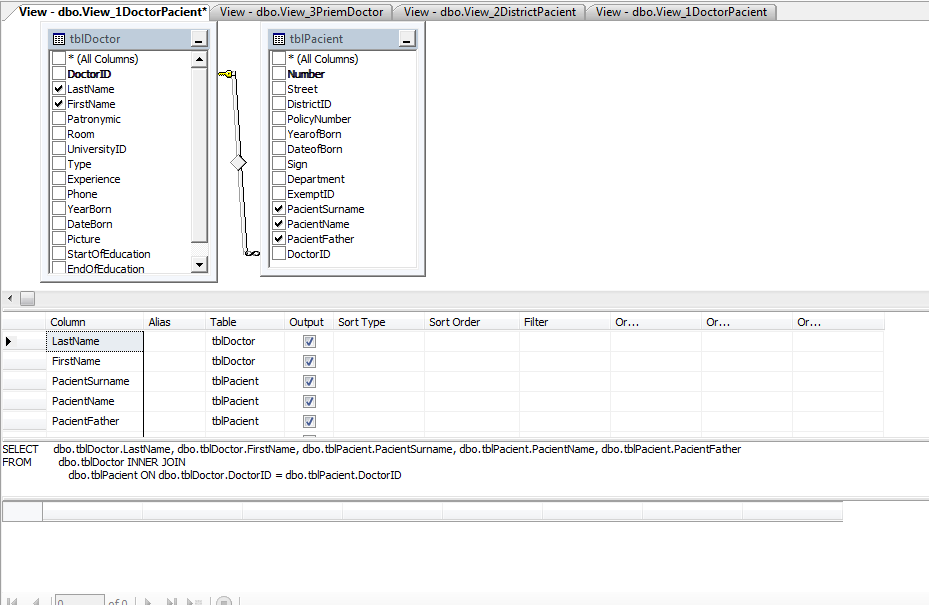Click INNER JOIN text in SQL pane
Screen dimensions: 929x605
(x=157, y=462)
